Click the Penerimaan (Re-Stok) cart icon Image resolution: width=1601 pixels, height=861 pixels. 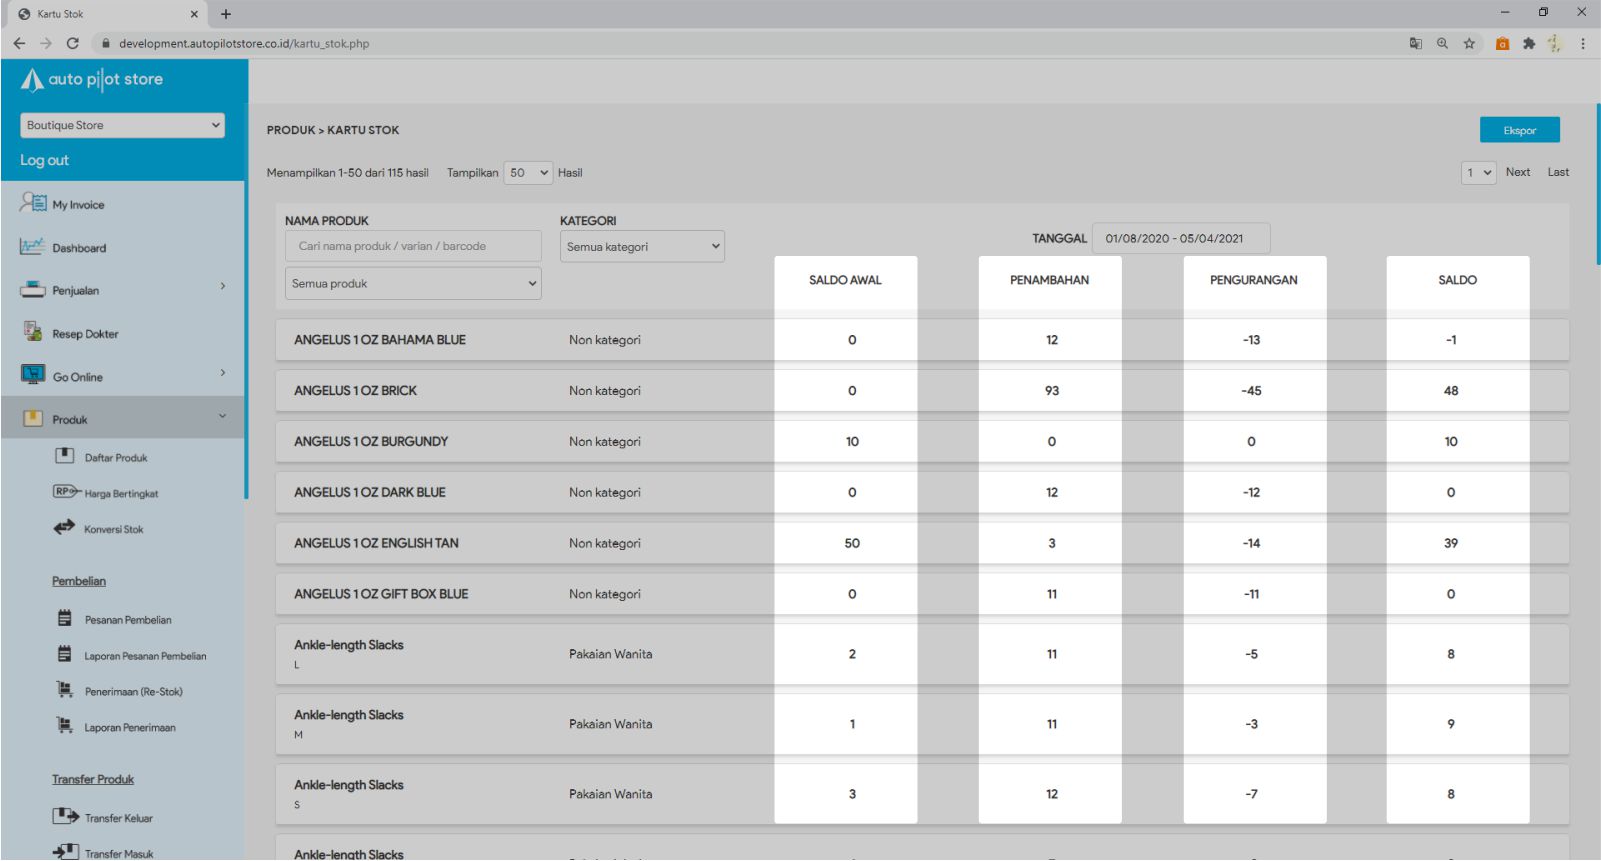(65, 690)
